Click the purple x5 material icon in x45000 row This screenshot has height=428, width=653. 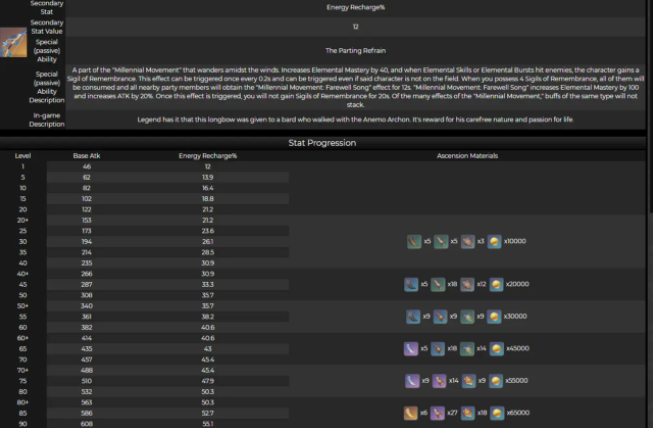click(x=411, y=348)
